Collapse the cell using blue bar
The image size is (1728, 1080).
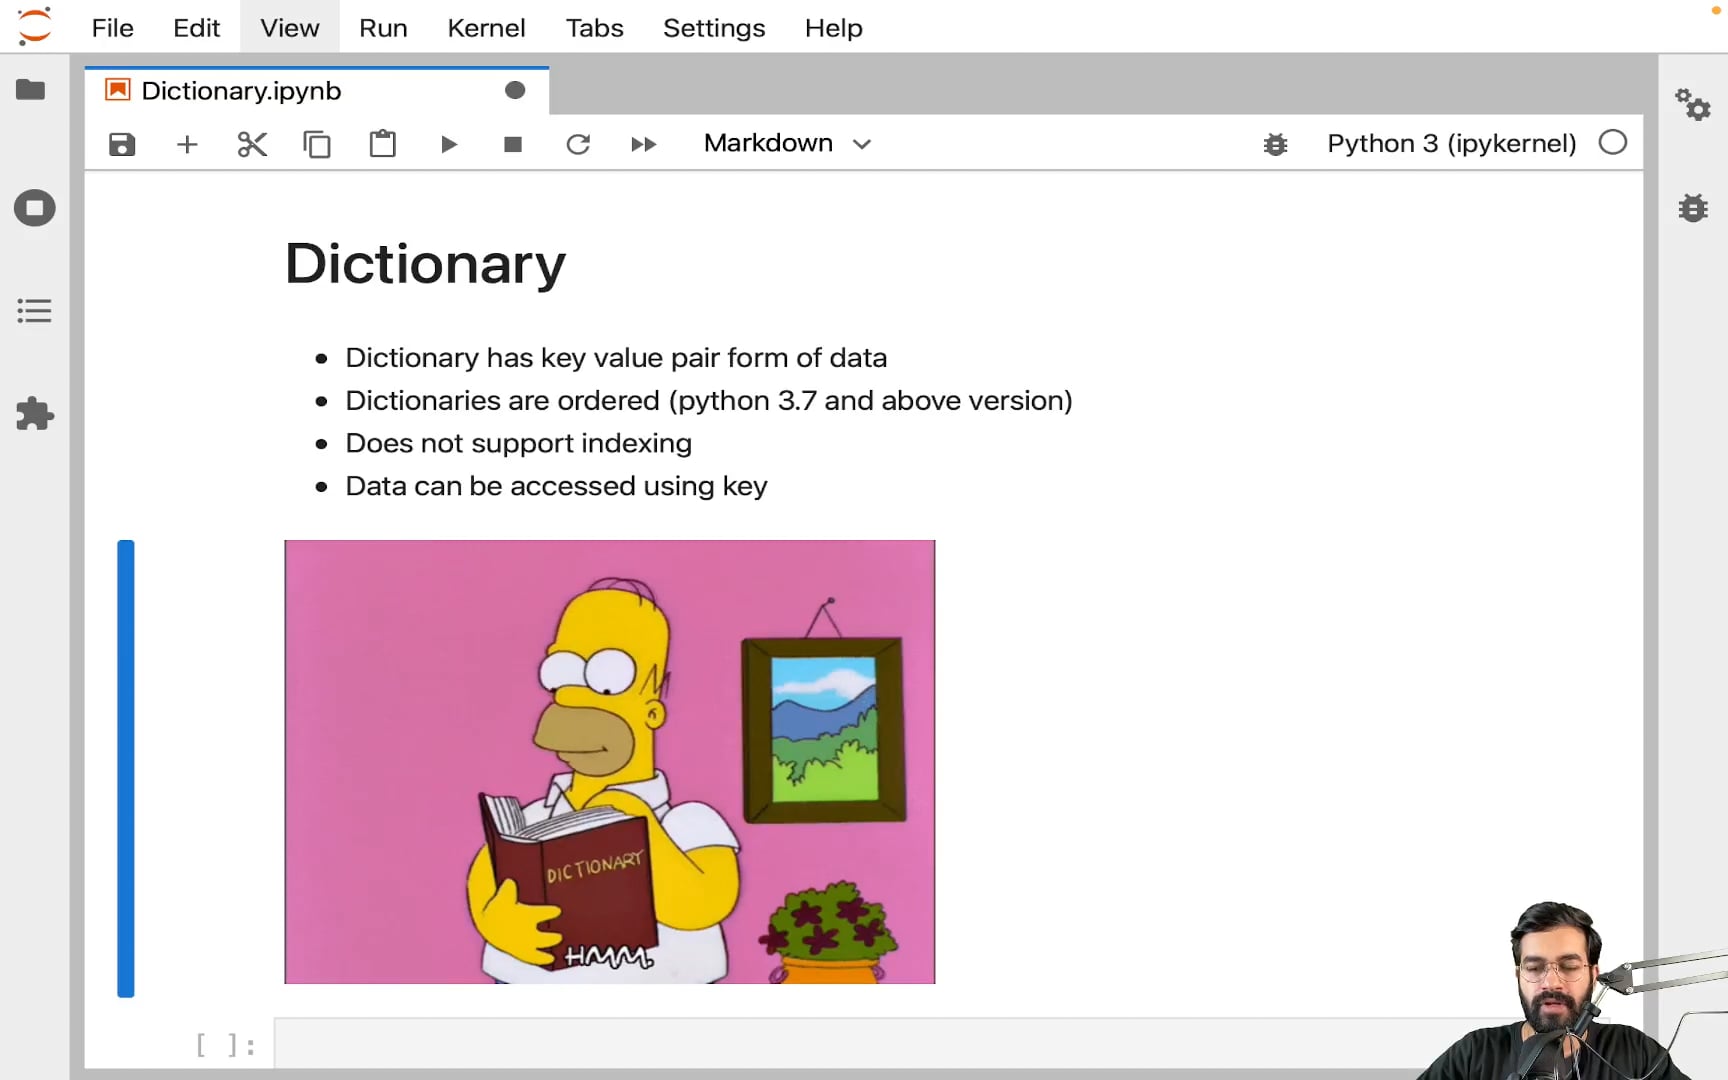126,768
